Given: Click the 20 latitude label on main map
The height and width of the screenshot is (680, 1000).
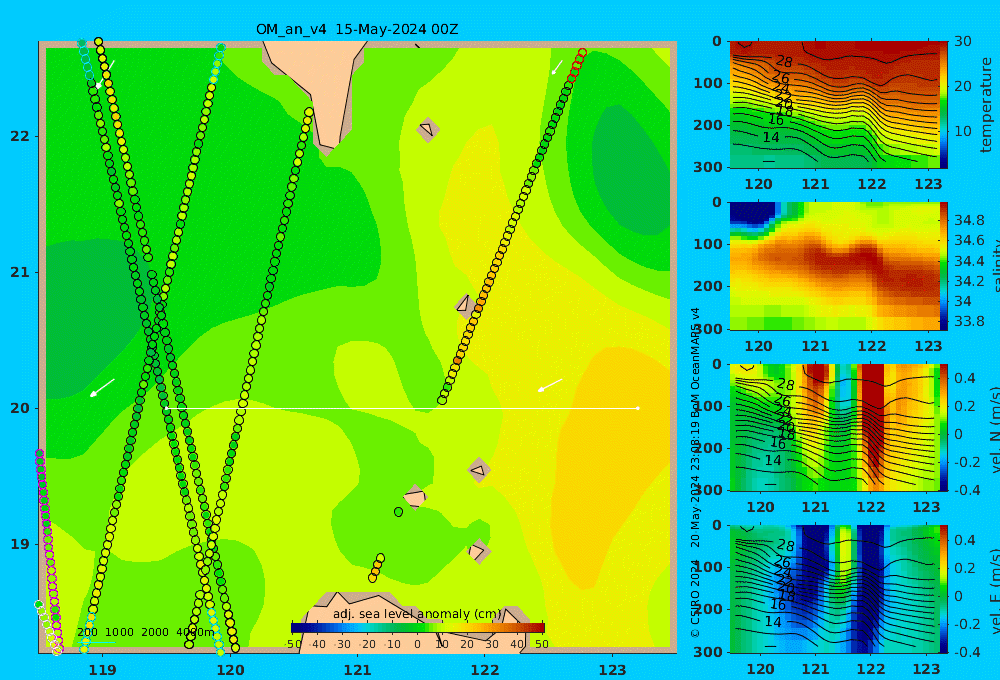Looking at the screenshot, I should [20, 408].
